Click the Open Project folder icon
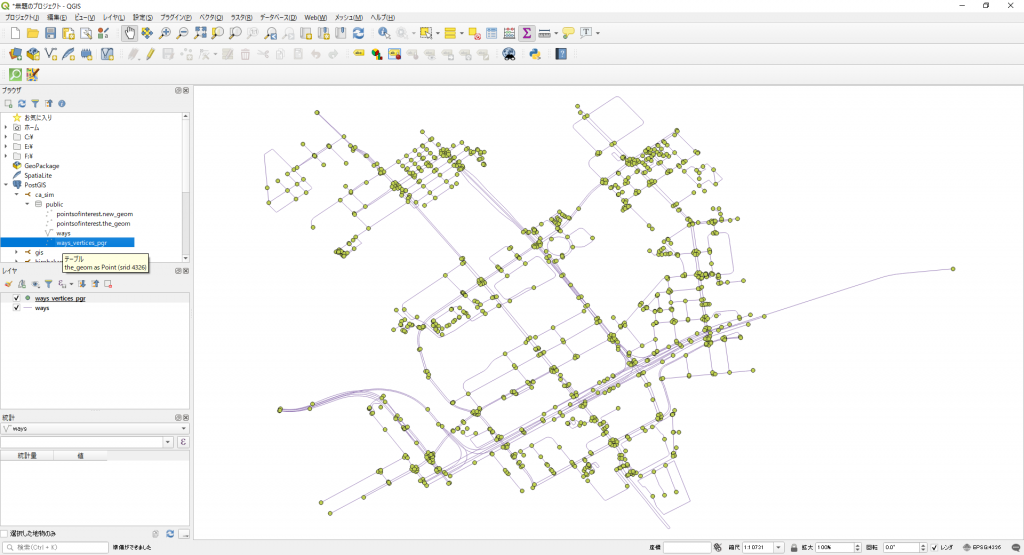 pyautogui.click(x=33, y=33)
